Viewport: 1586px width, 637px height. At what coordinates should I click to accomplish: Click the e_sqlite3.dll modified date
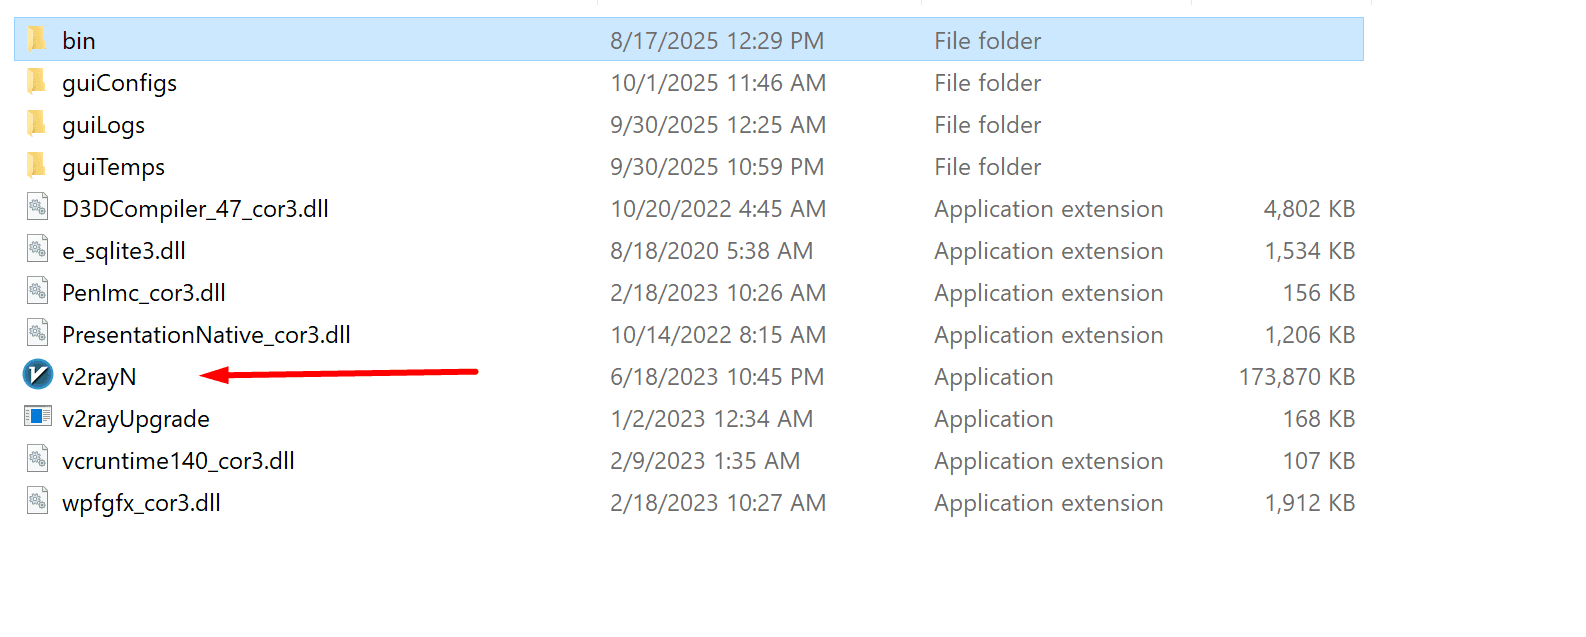tap(711, 251)
